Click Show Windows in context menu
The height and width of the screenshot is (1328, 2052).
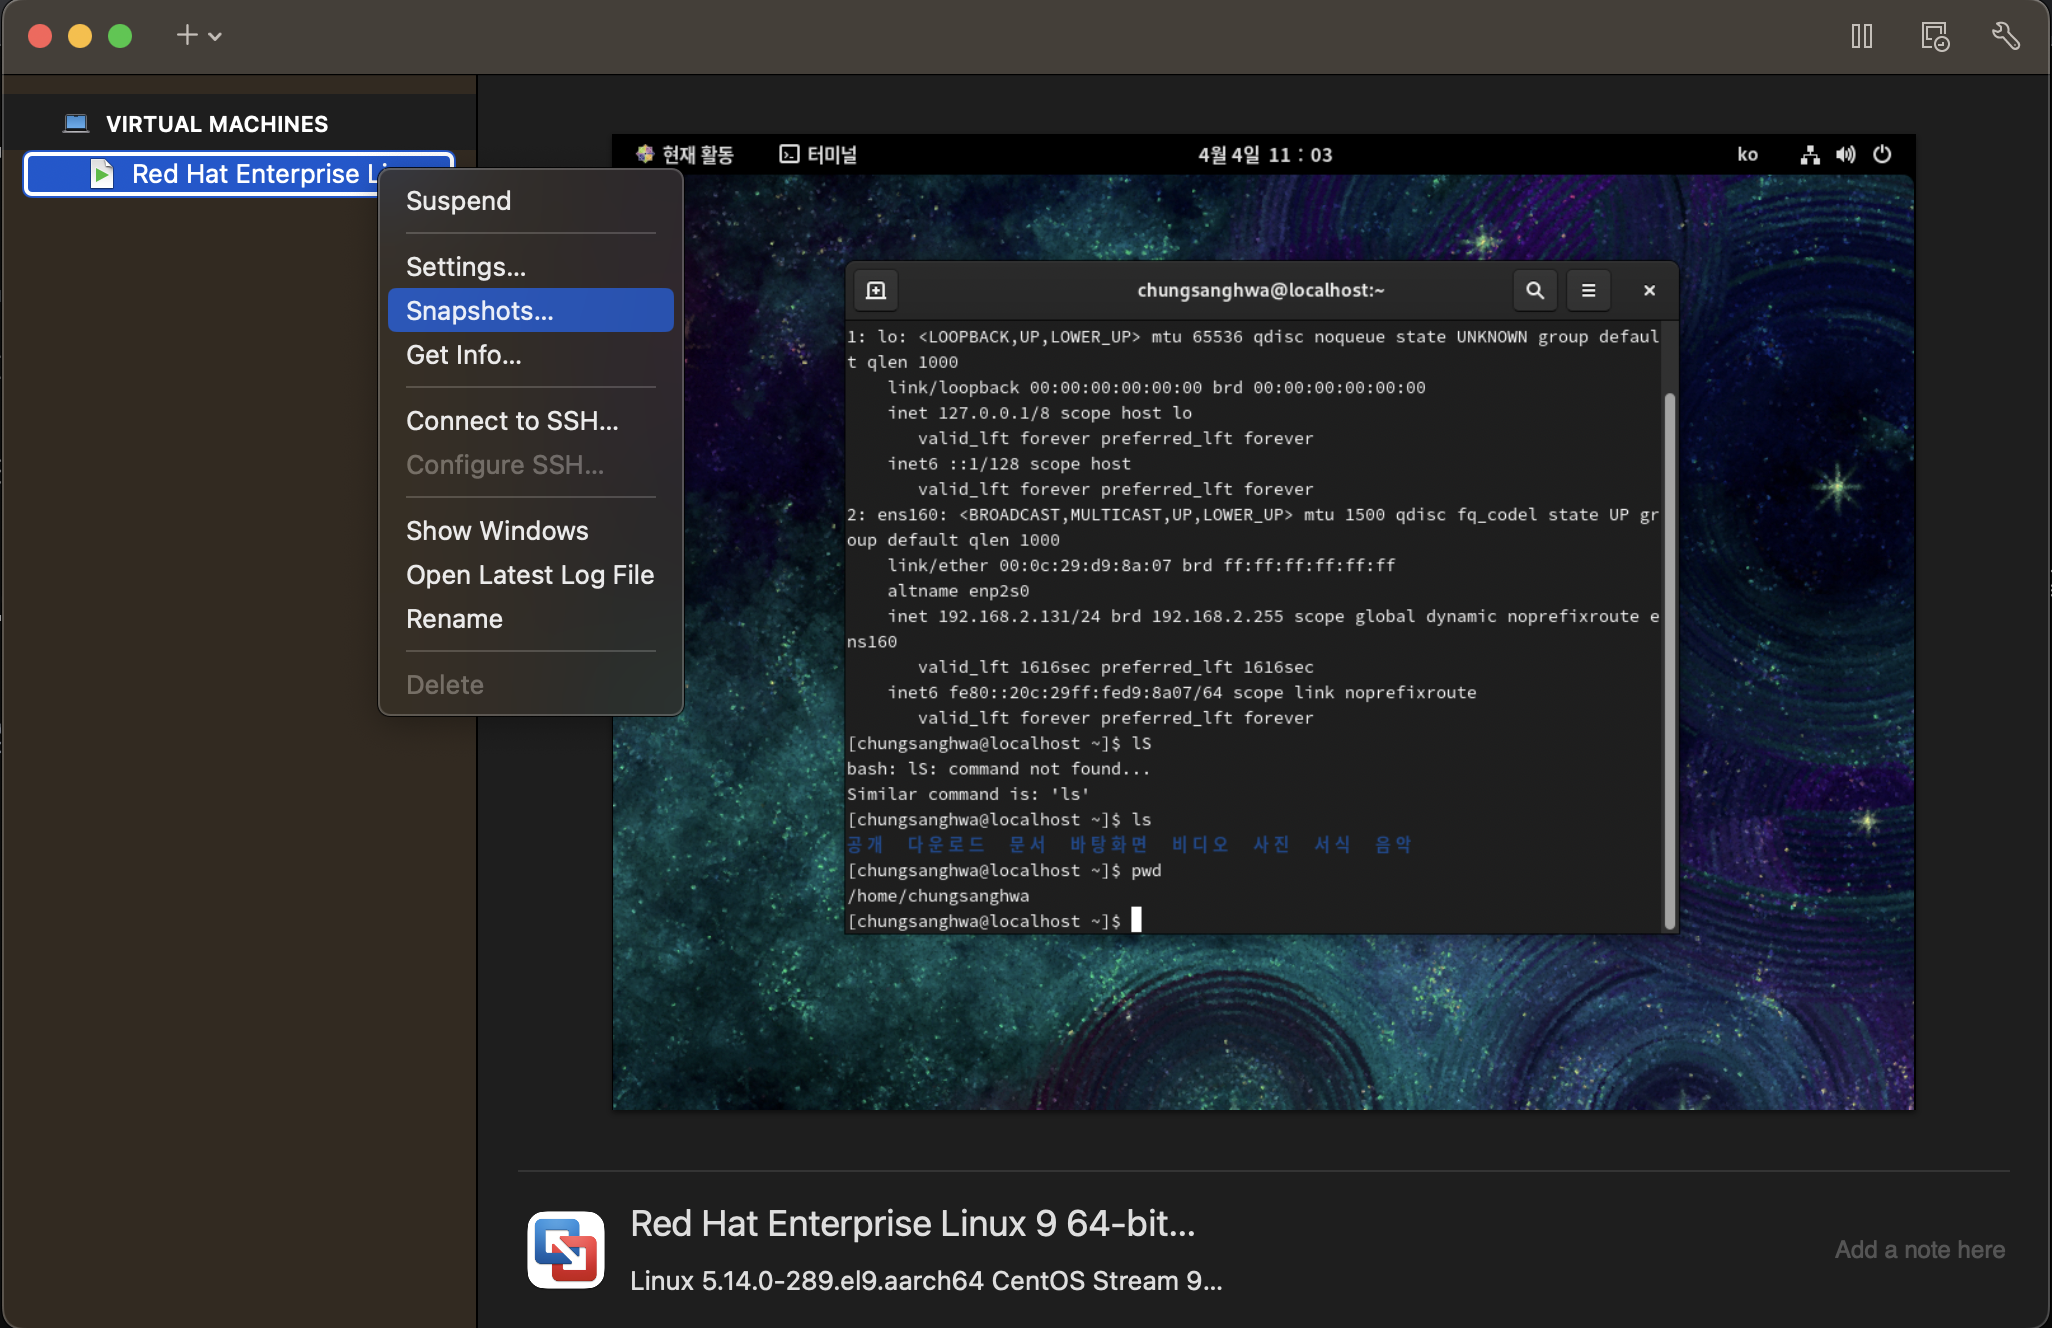pyautogui.click(x=530, y=531)
